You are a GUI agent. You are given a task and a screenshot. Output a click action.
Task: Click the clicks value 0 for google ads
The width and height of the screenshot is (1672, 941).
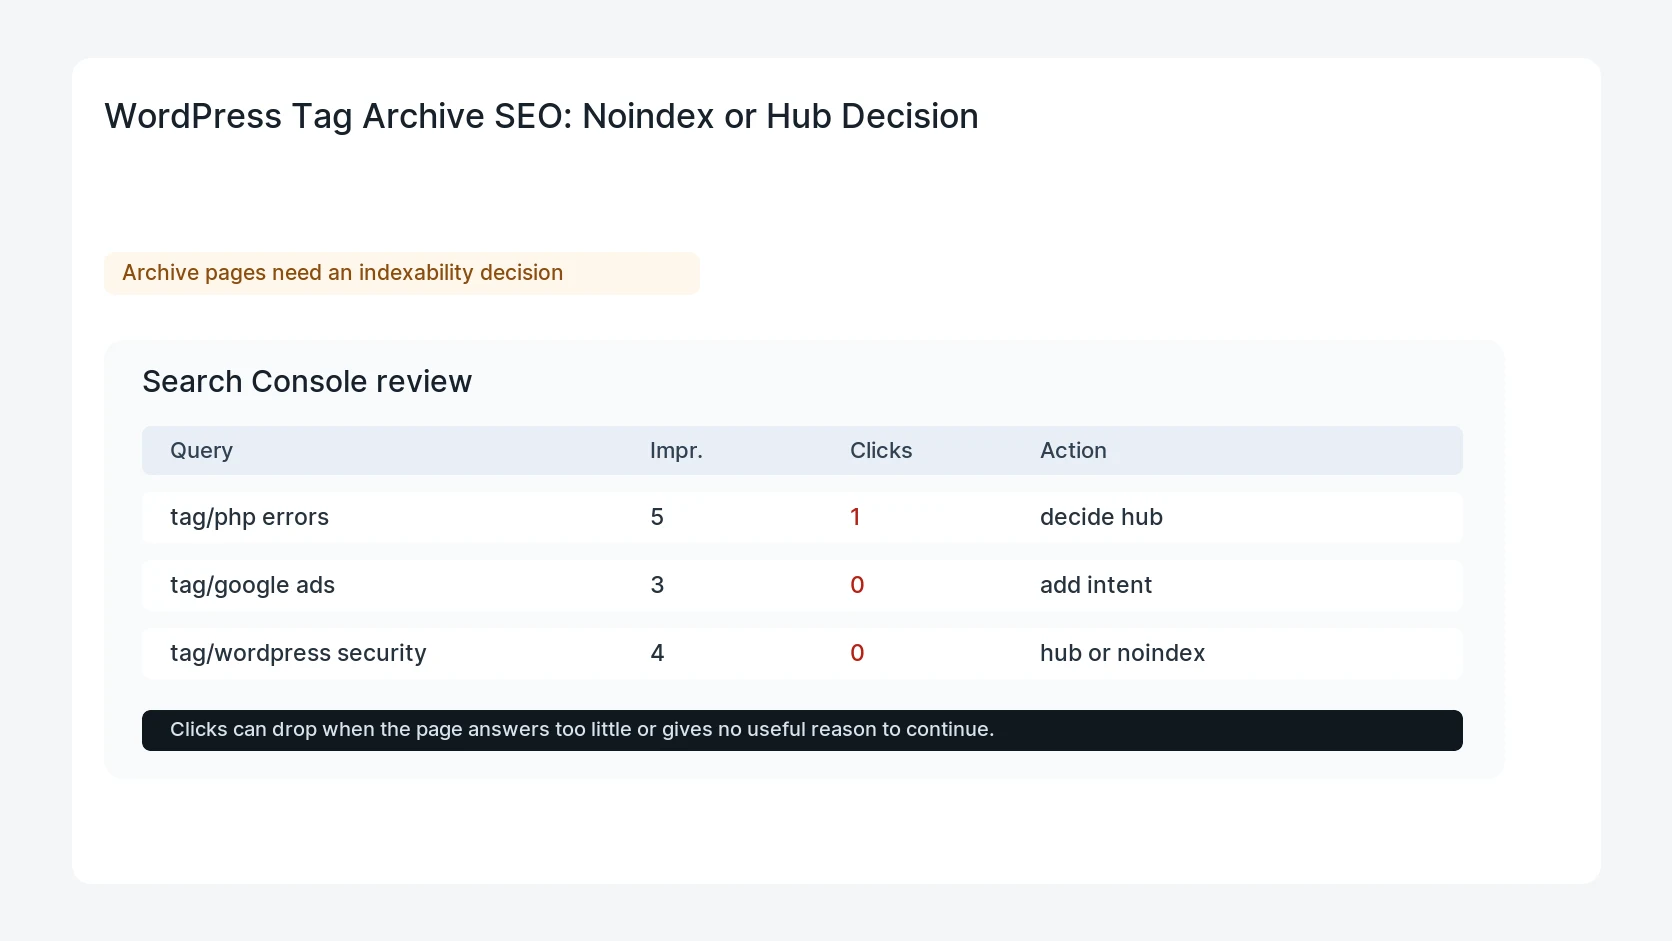857,585
